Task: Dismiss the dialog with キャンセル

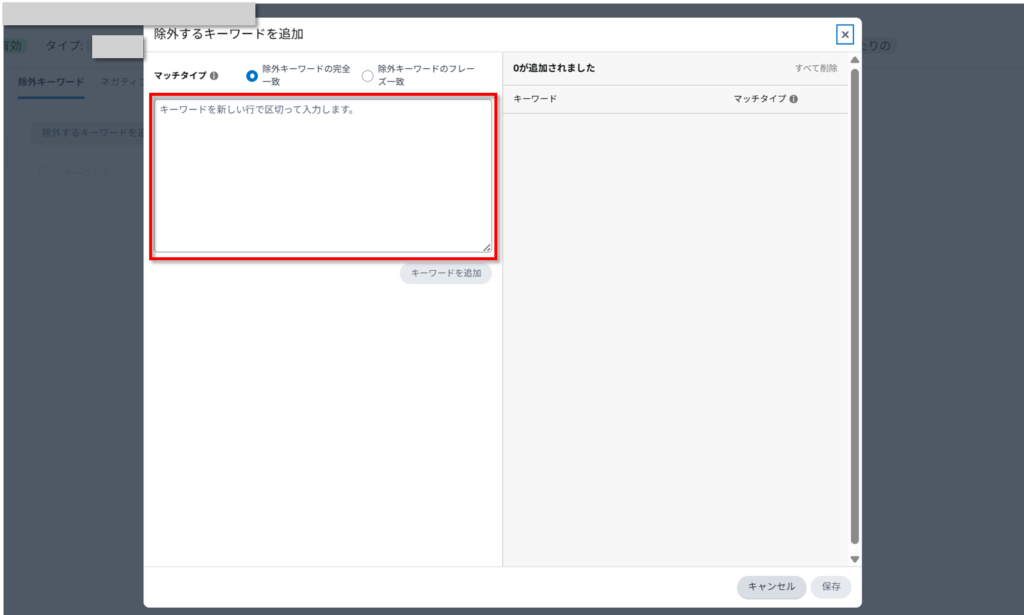Action: point(771,587)
